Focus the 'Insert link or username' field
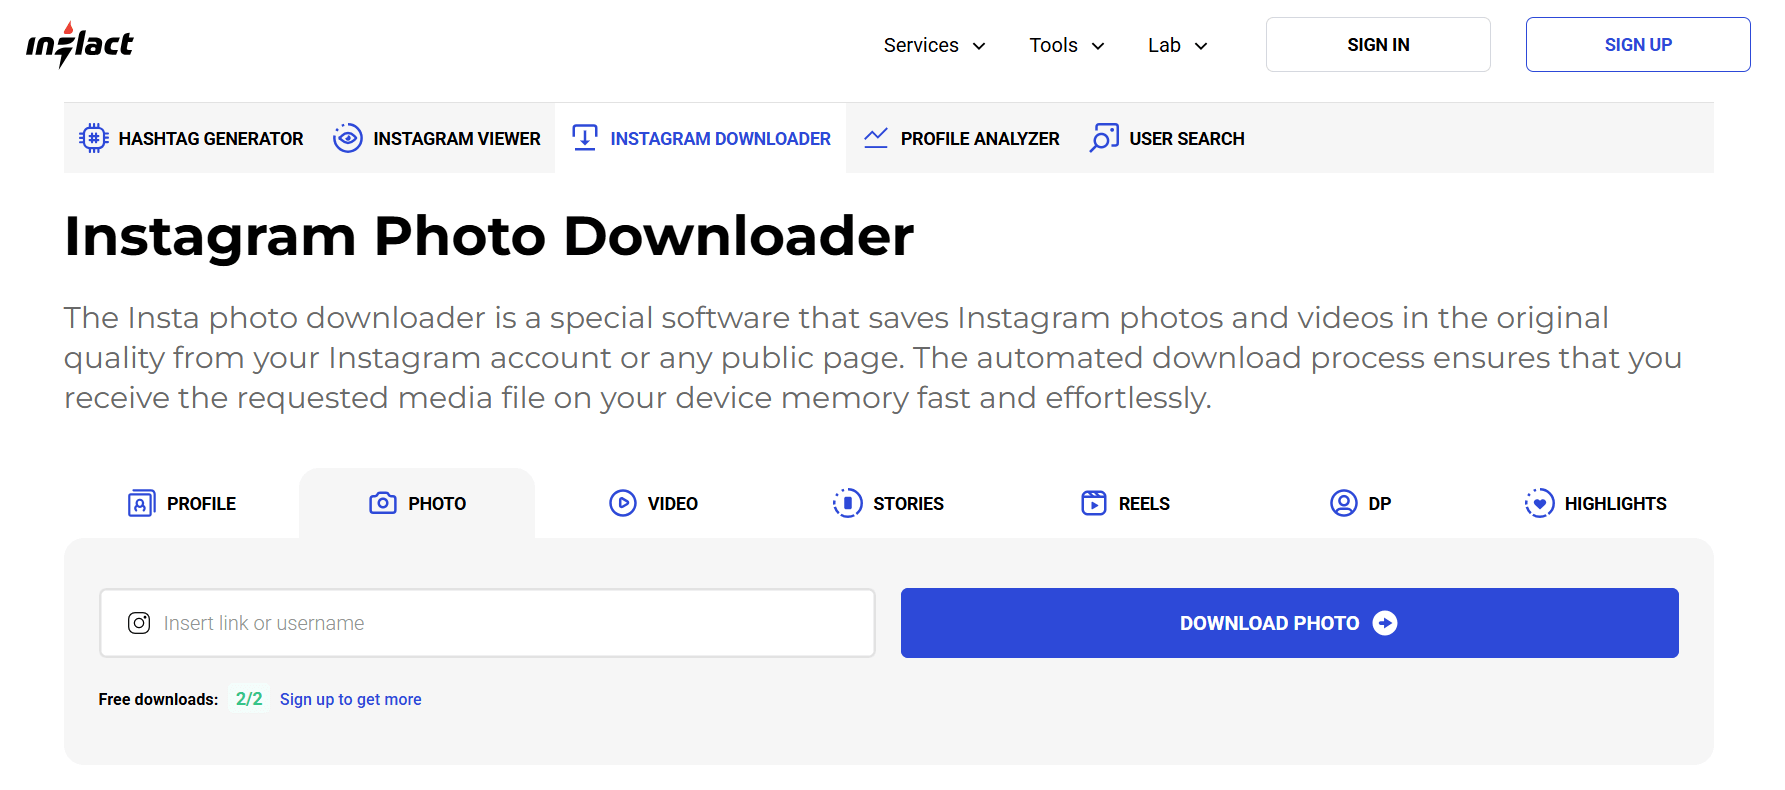 [487, 623]
